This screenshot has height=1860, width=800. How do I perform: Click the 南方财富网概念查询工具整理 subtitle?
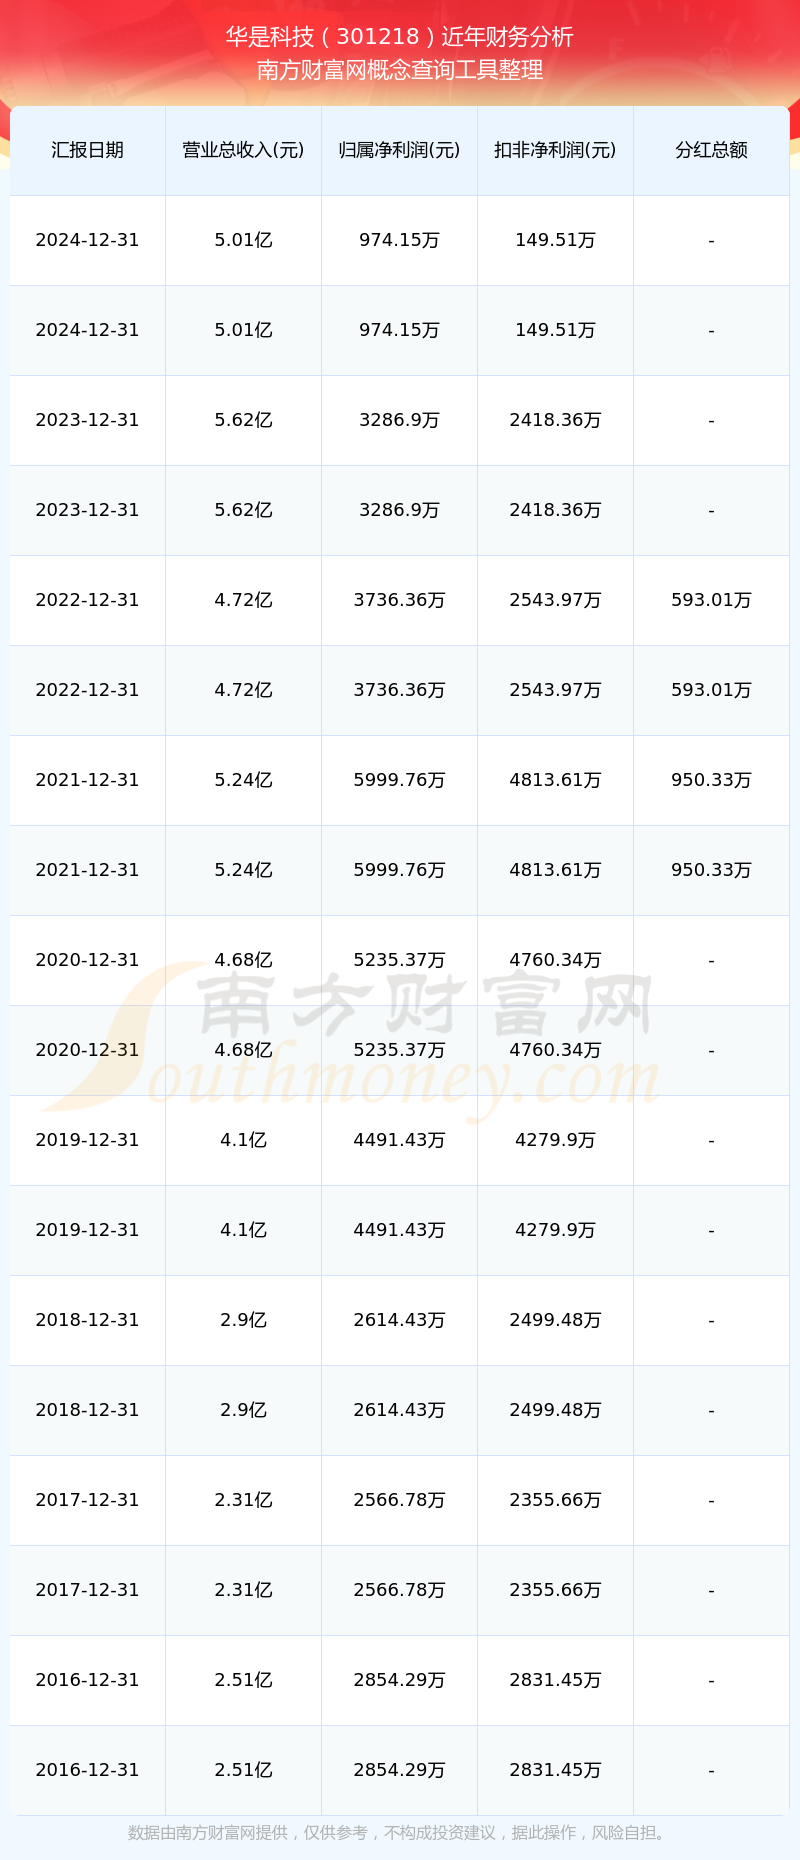(x=400, y=70)
